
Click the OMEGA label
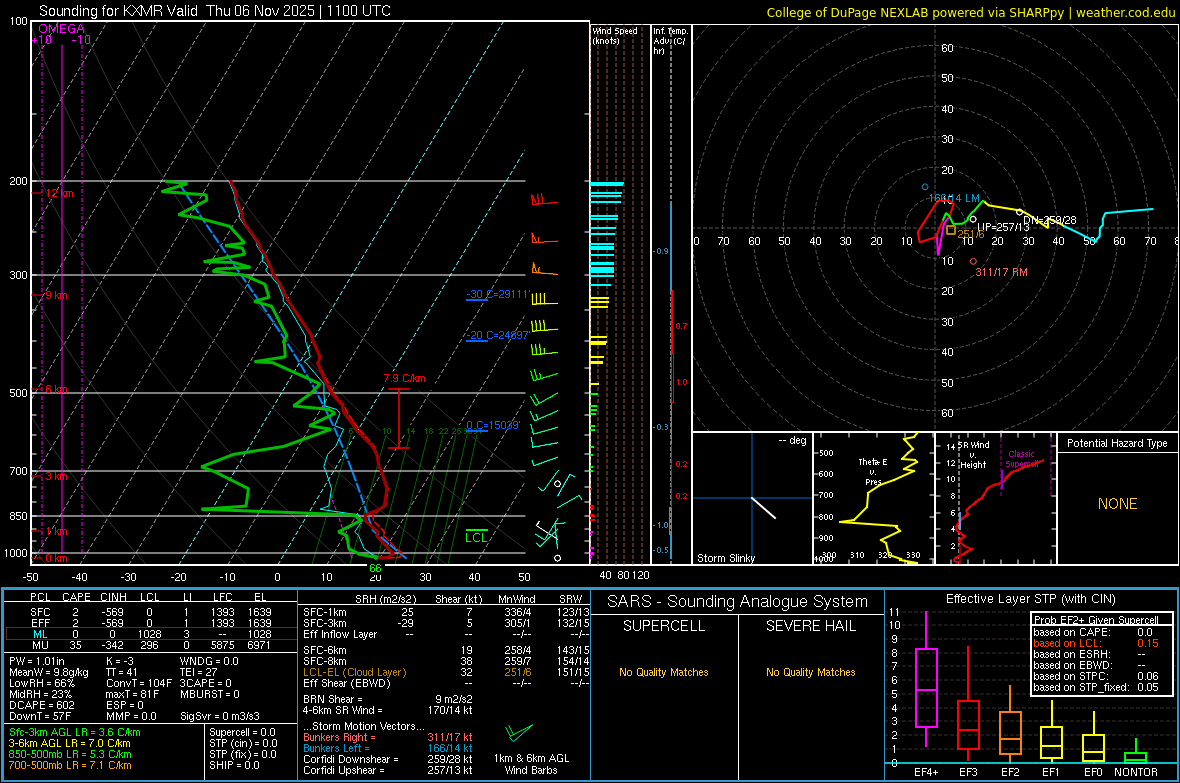click(x=62, y=29)
